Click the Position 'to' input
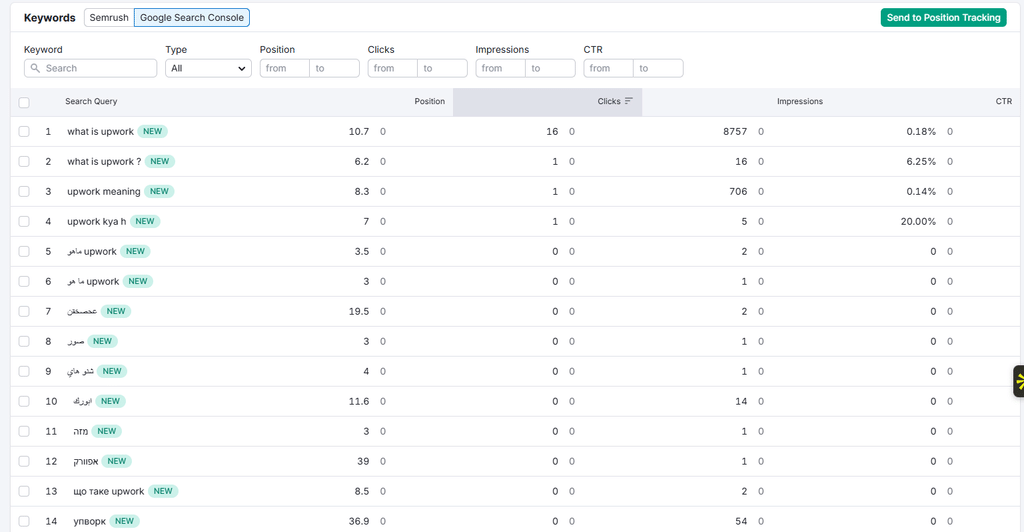The width and height of the screenshot is (1024, 532). pos(334,68)
